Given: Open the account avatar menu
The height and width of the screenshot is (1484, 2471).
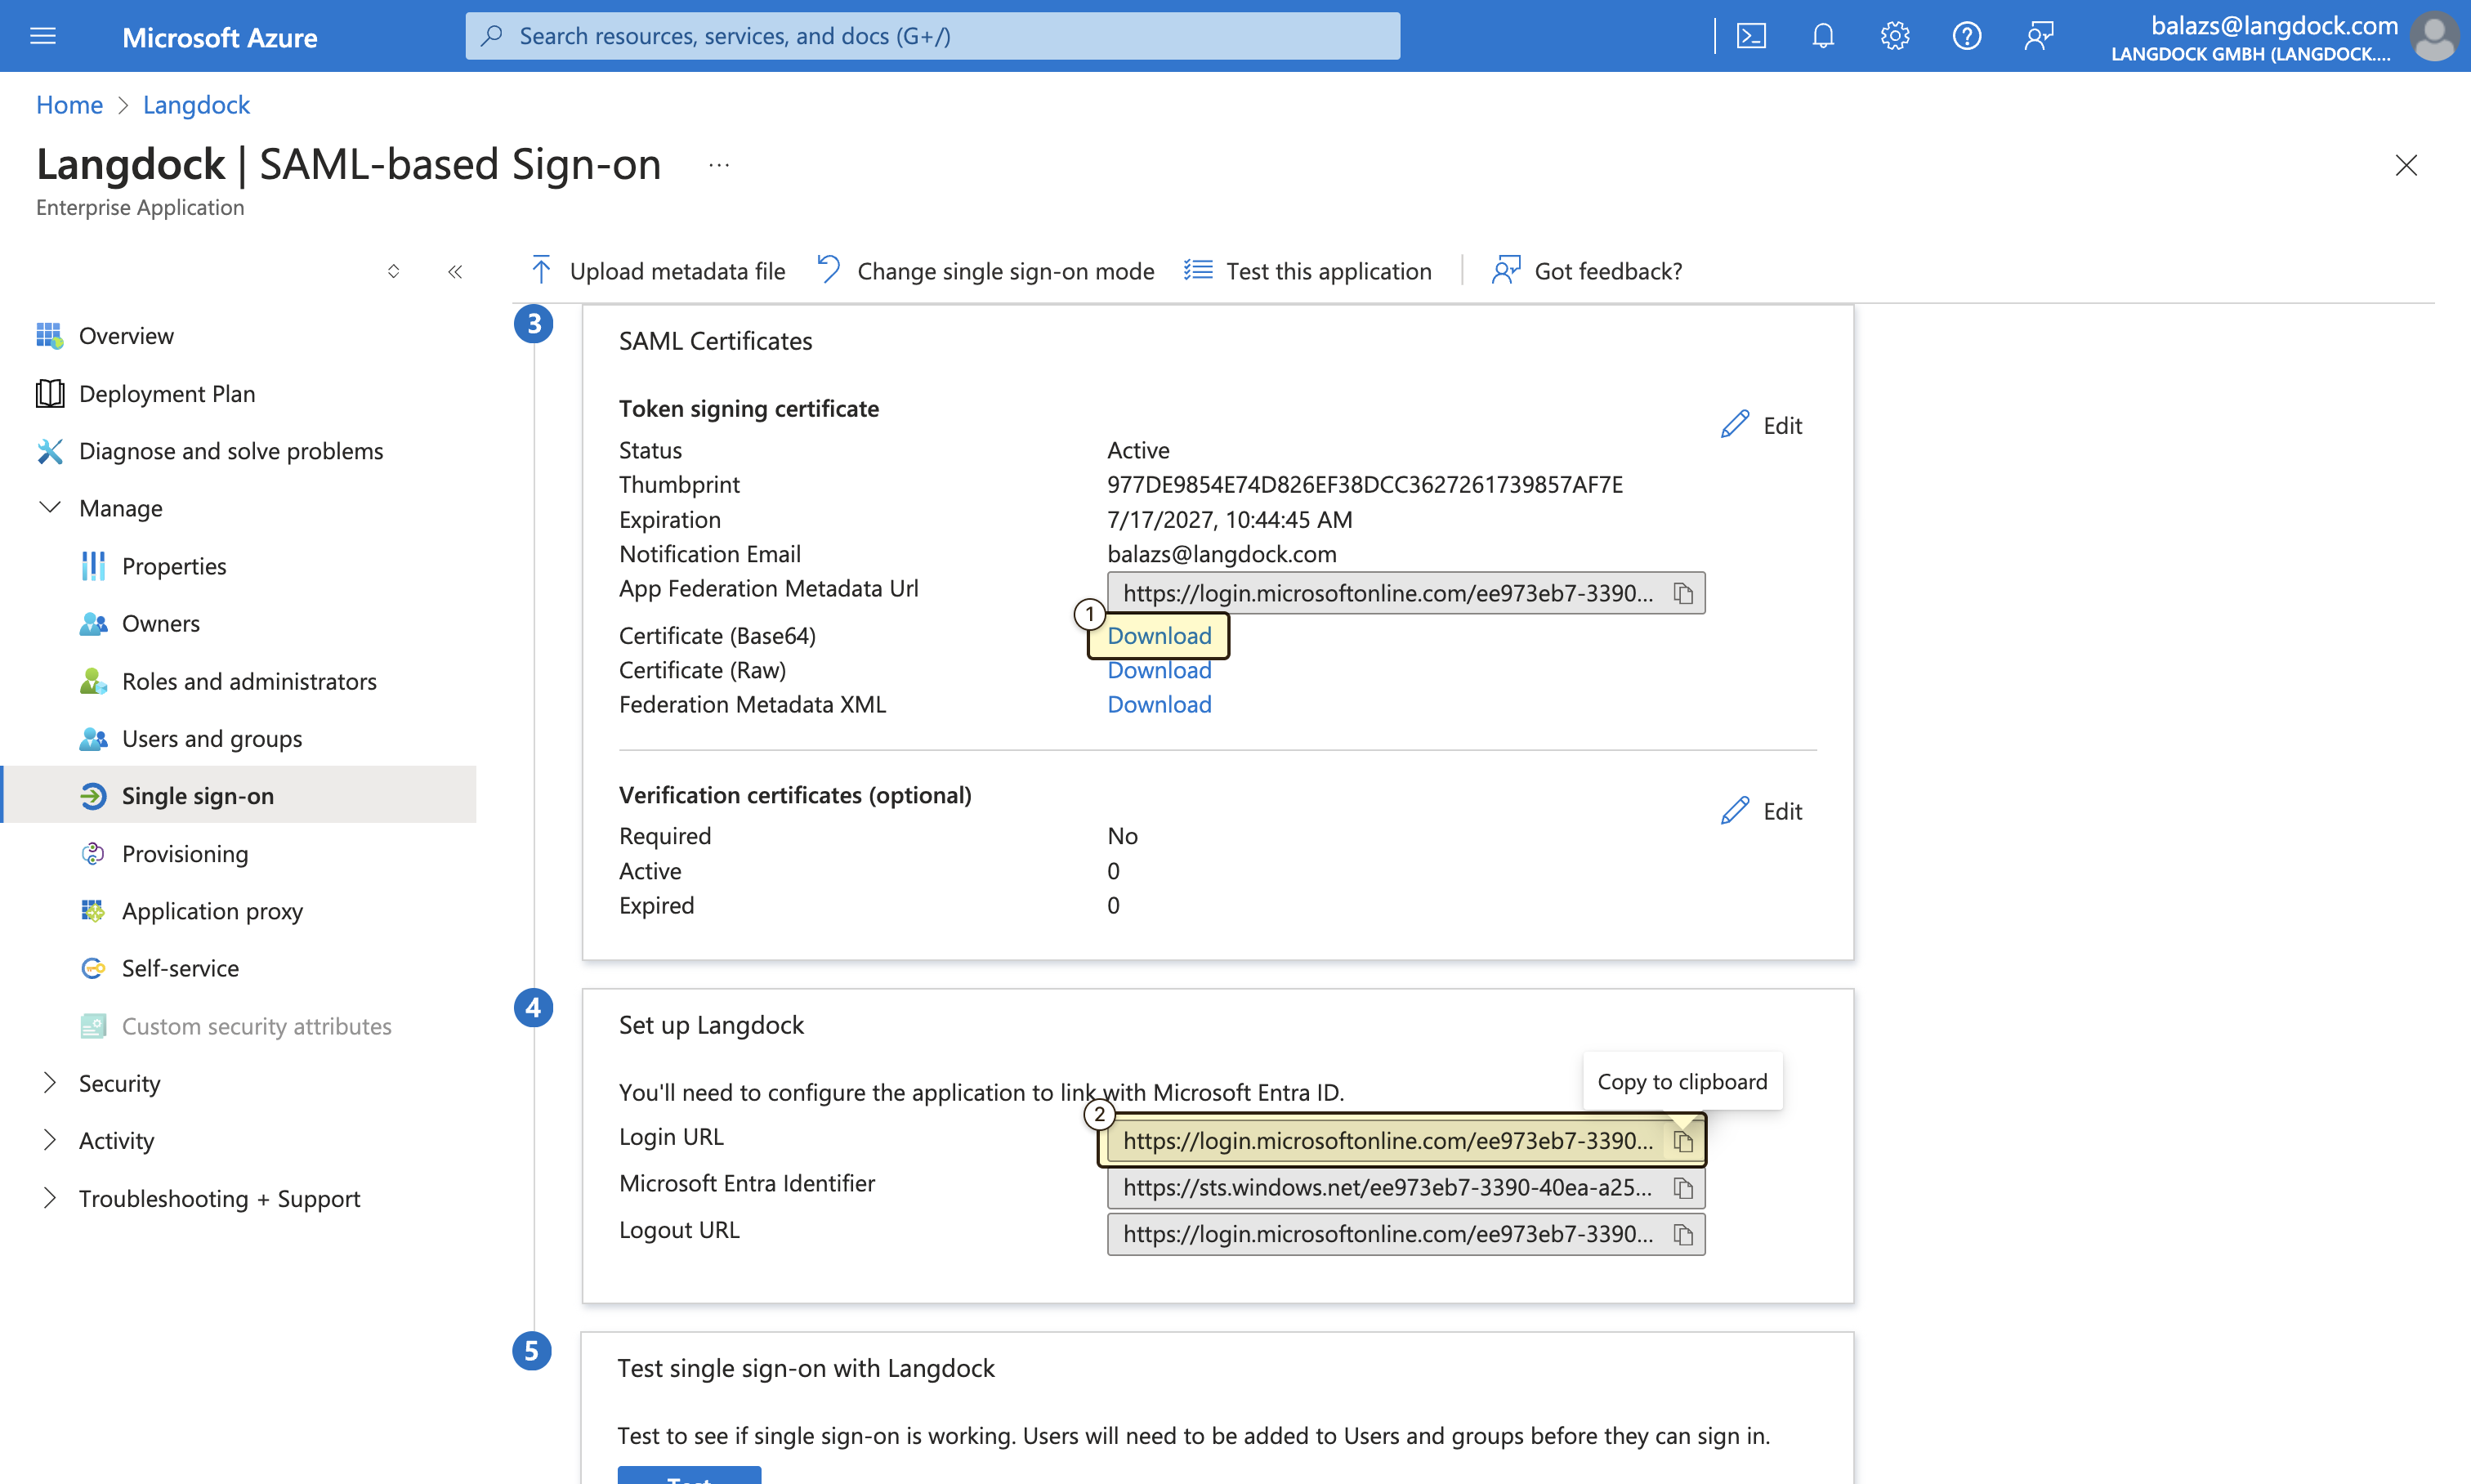Looking at the screenshot, I should [x=2434, y=37].
